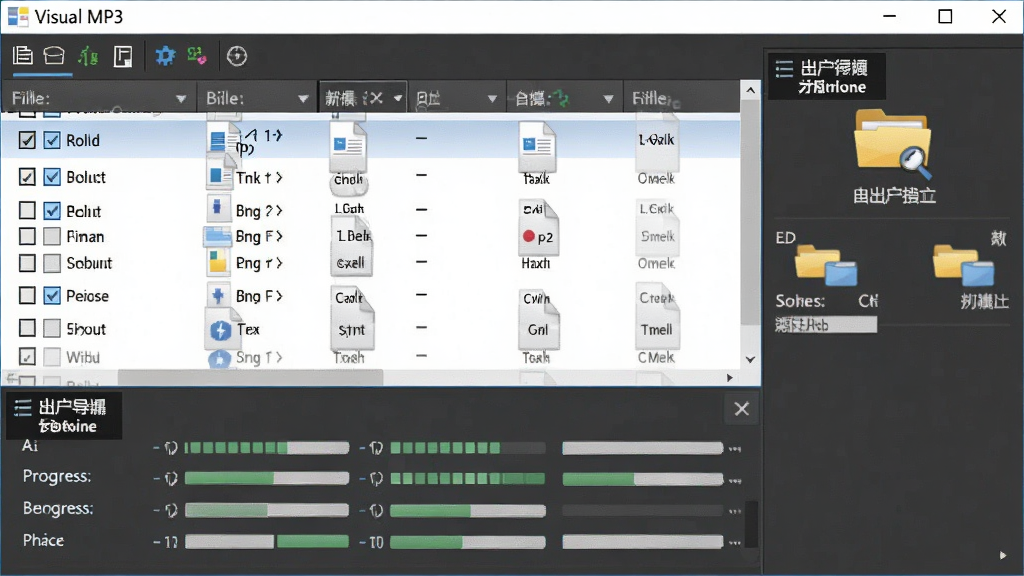Click the horizontal scrollbar right arrow

[x=730, y=377]
